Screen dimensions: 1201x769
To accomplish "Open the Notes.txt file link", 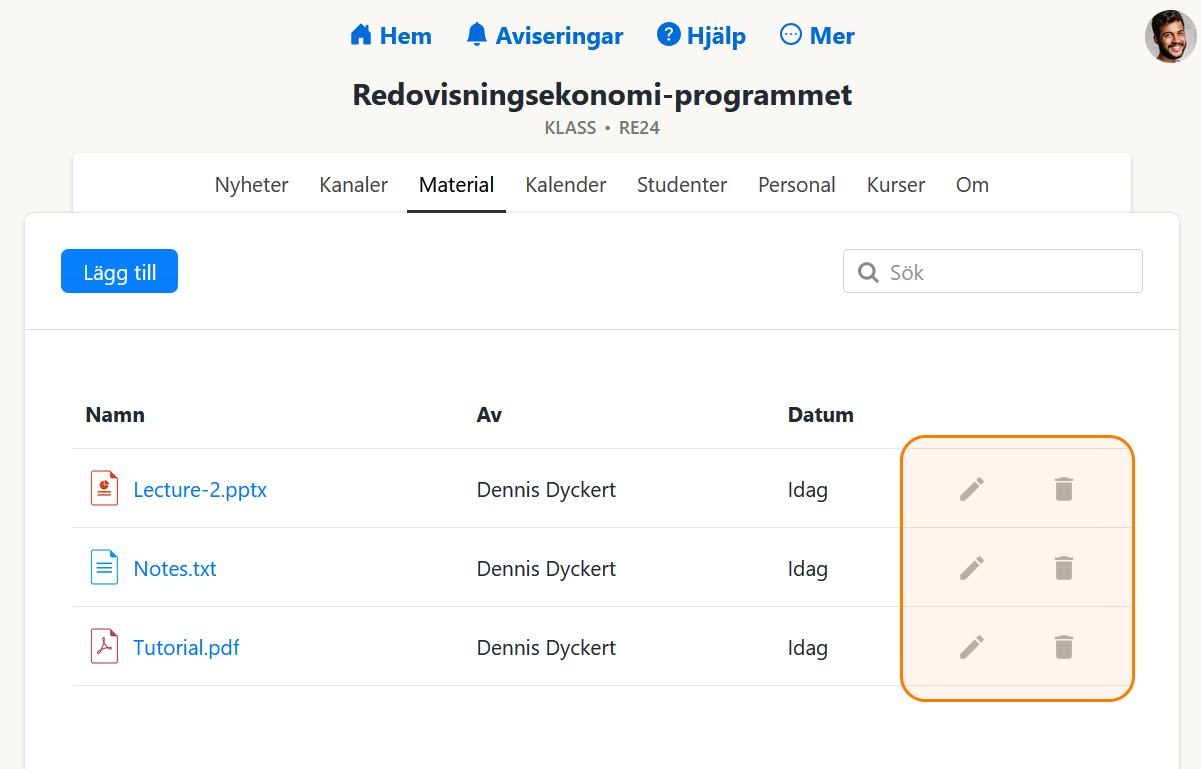I will pos(175,568).
